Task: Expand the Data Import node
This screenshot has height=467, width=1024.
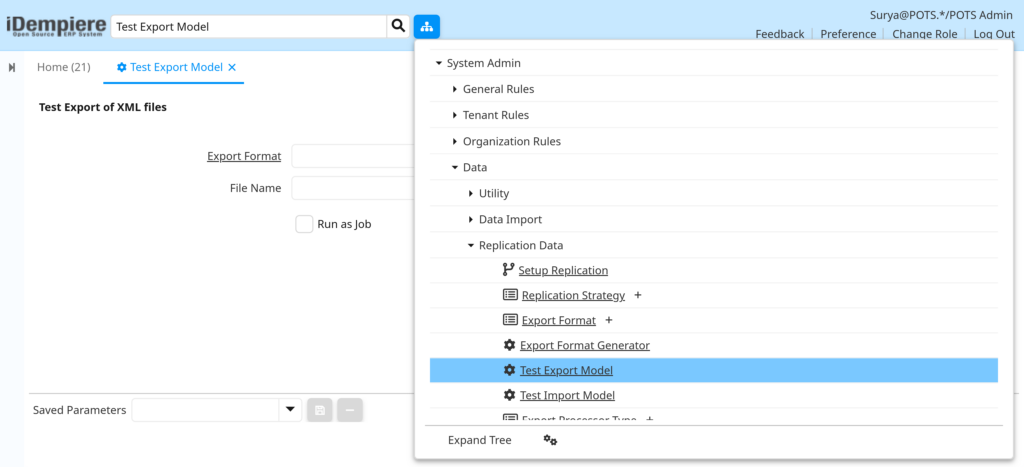Action: (471, 220)
